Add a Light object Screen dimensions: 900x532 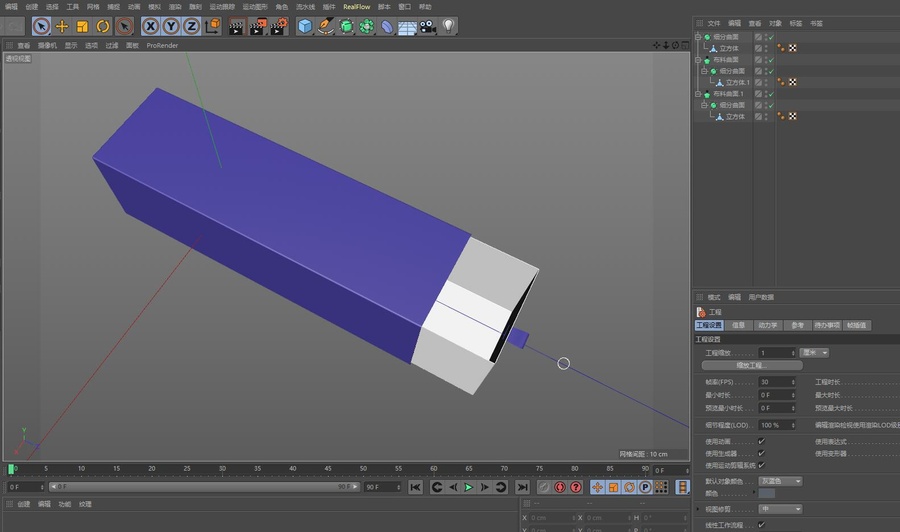tap(449, 26)
